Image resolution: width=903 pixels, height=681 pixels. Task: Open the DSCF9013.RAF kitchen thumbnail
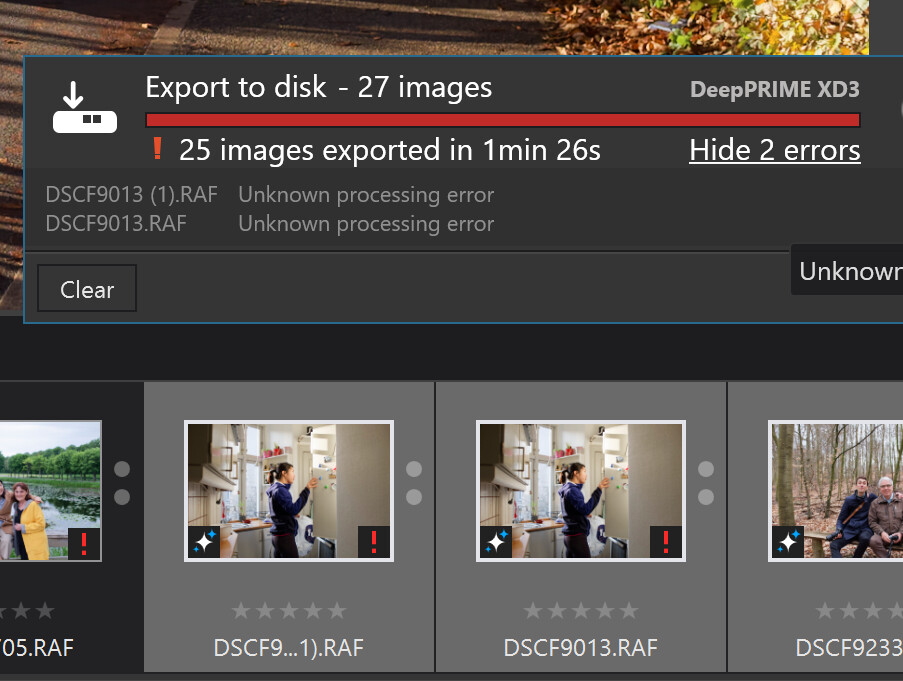pos(581,488)
